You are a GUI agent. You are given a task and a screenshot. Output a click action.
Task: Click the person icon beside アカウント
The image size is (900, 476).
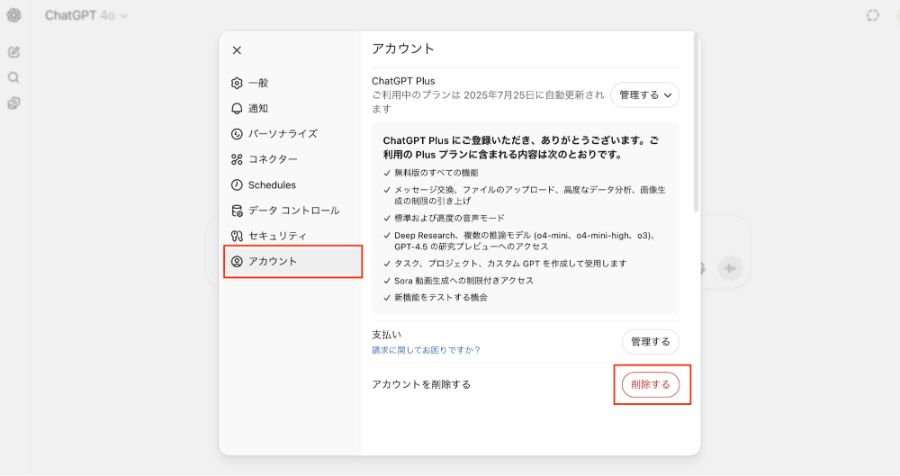coord(236,261)
